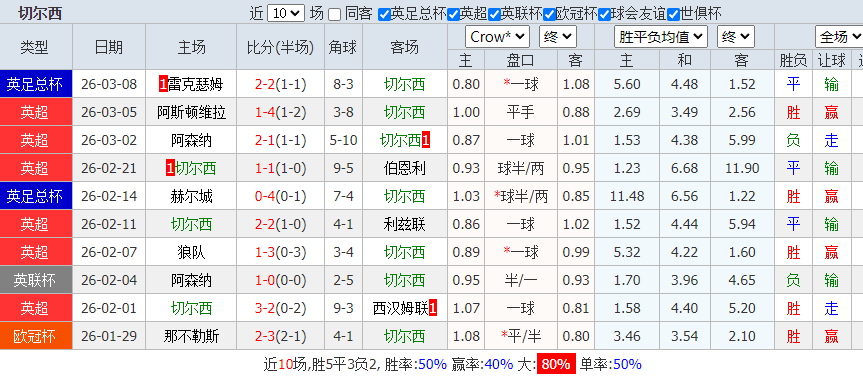Click score 1-4(1-2) of 阿斯顿维拉 match
This screenshot has height=377, width=863.
(280, 112)
